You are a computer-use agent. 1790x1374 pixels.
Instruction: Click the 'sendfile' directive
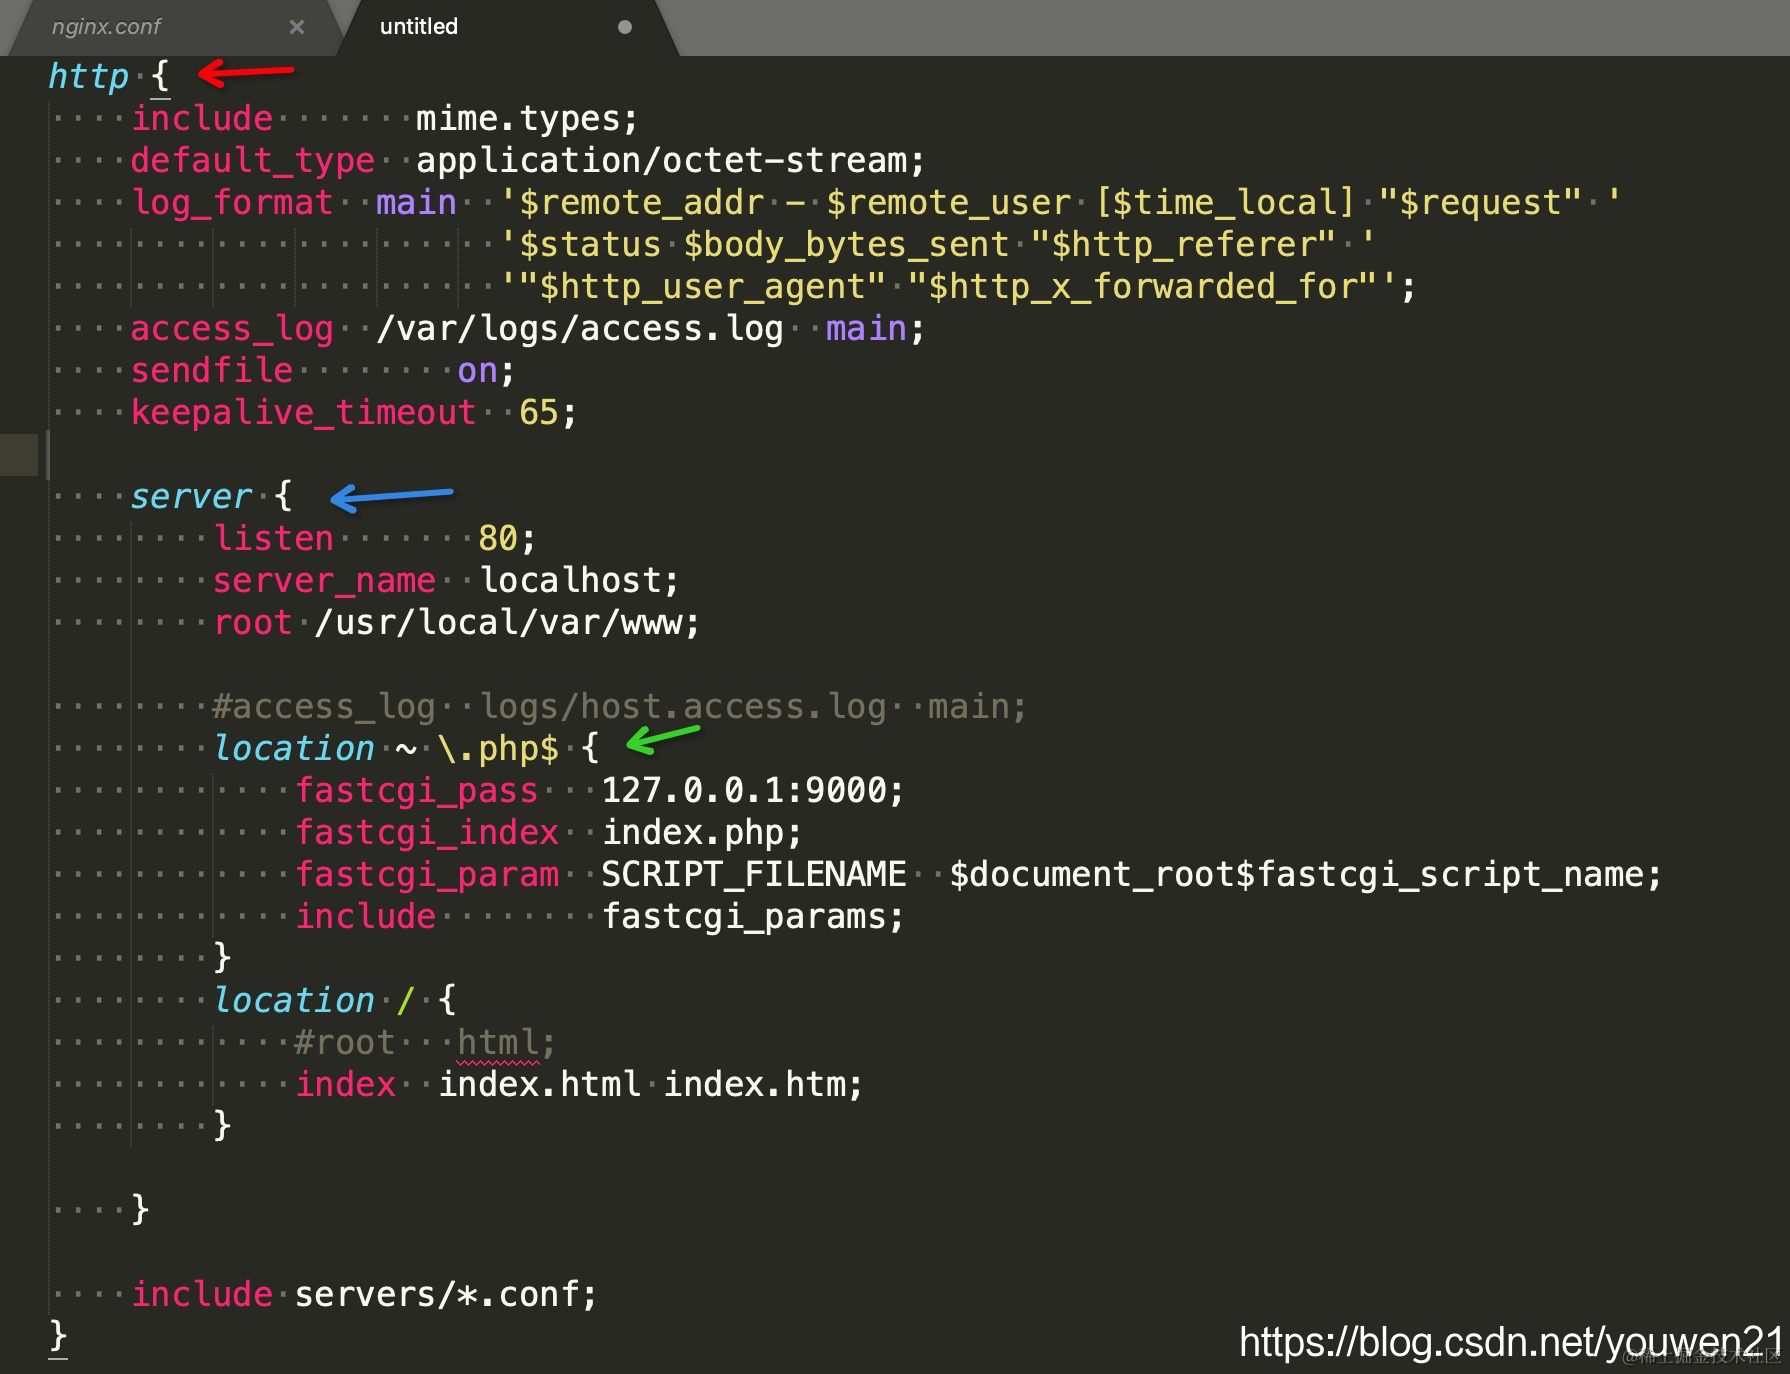click(212, 371)
